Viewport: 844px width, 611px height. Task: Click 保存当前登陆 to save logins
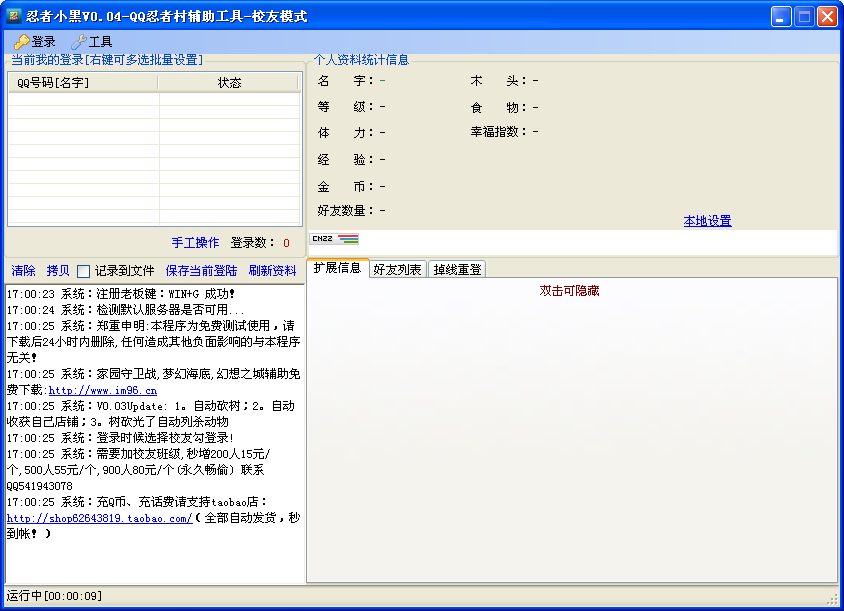[x=201, y=271]
